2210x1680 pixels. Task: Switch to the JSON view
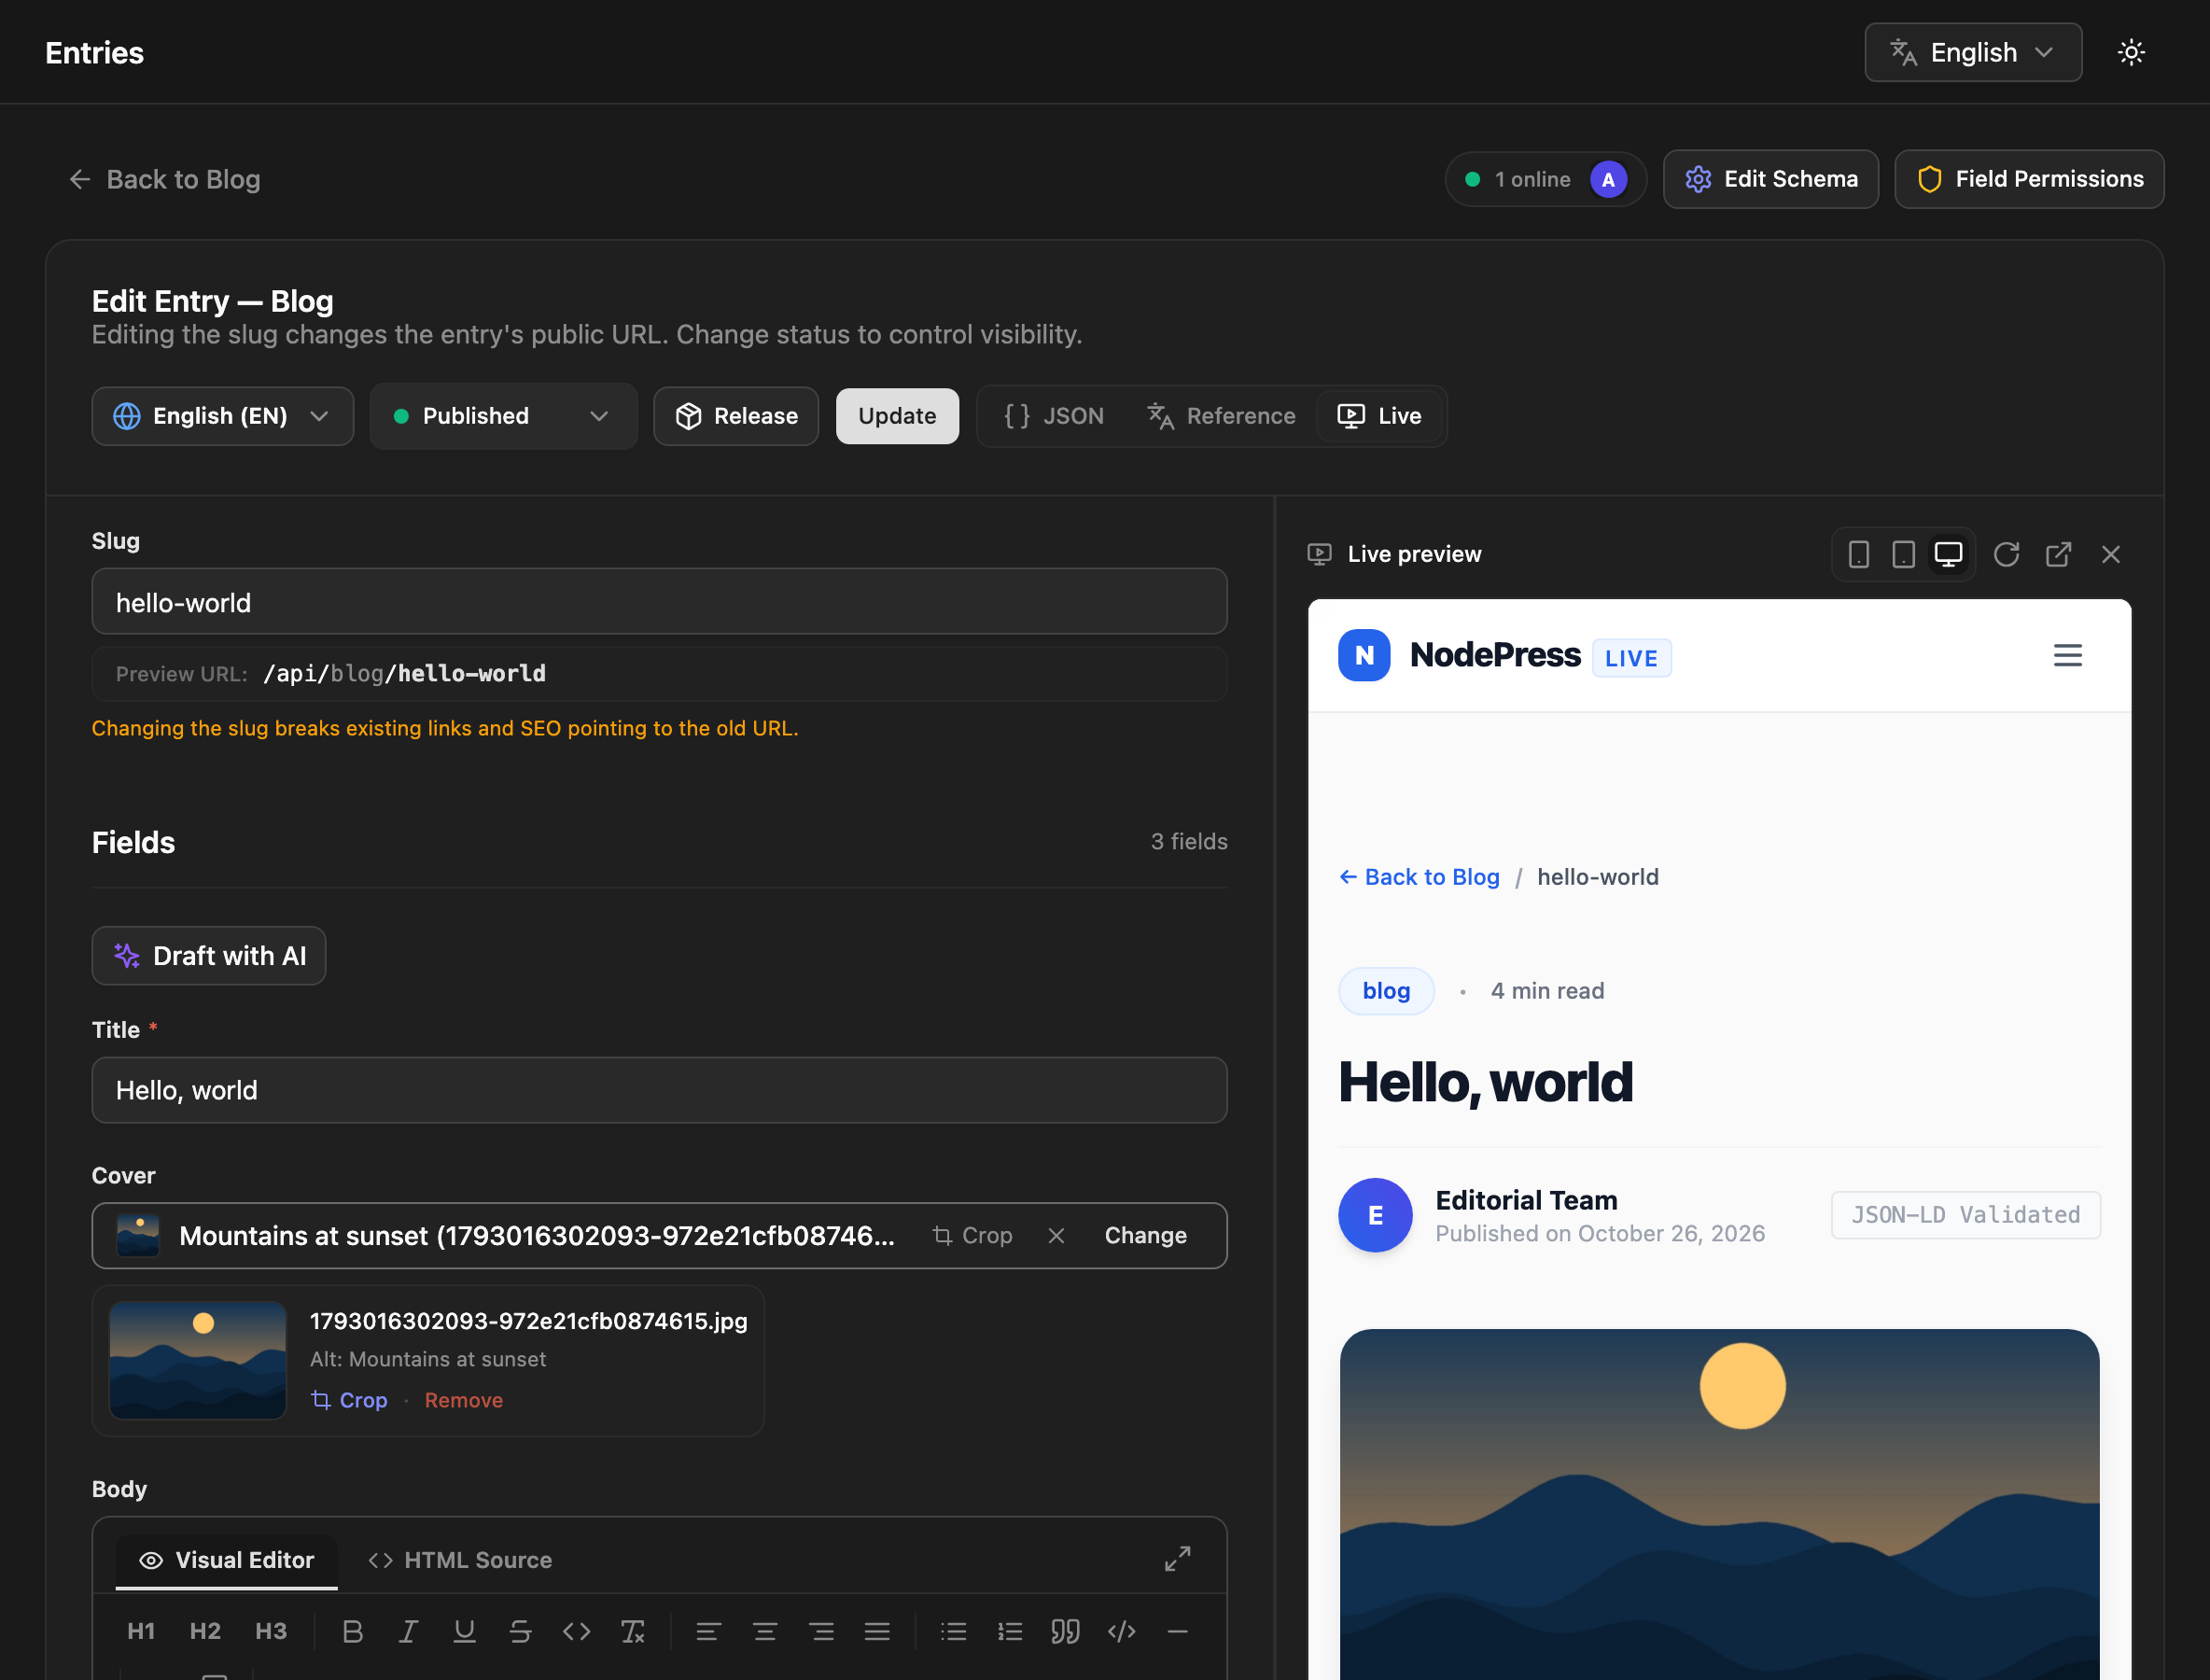click(x=1054, y=415)
